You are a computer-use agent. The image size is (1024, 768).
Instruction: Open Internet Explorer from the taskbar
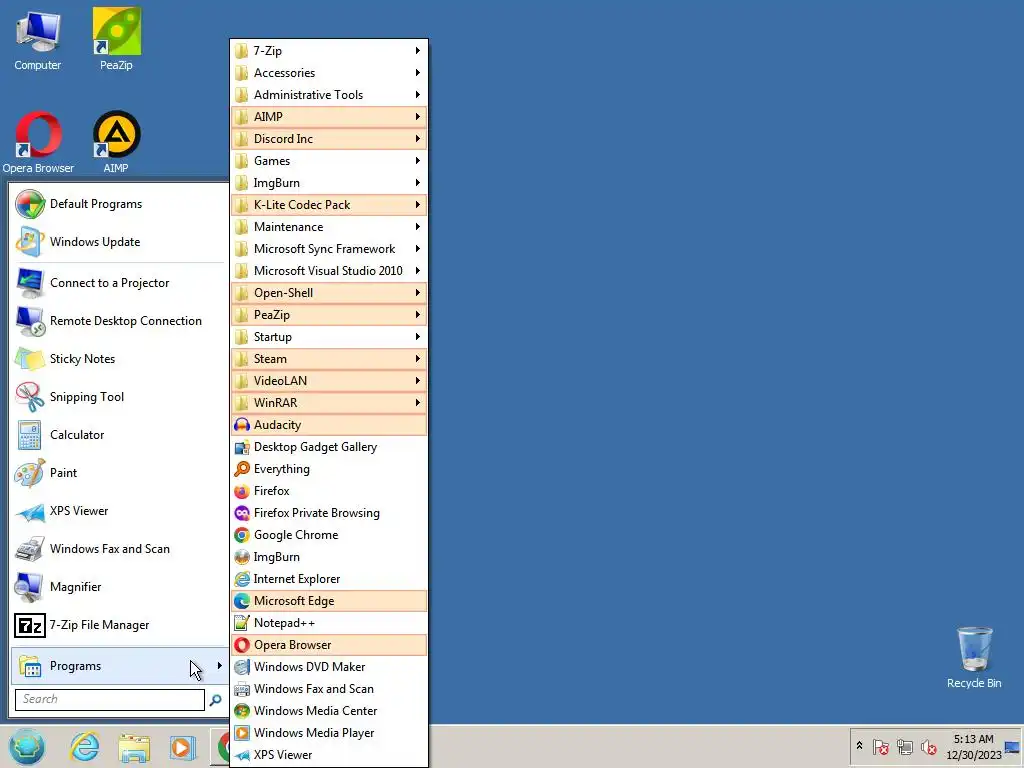click(85, 747)
